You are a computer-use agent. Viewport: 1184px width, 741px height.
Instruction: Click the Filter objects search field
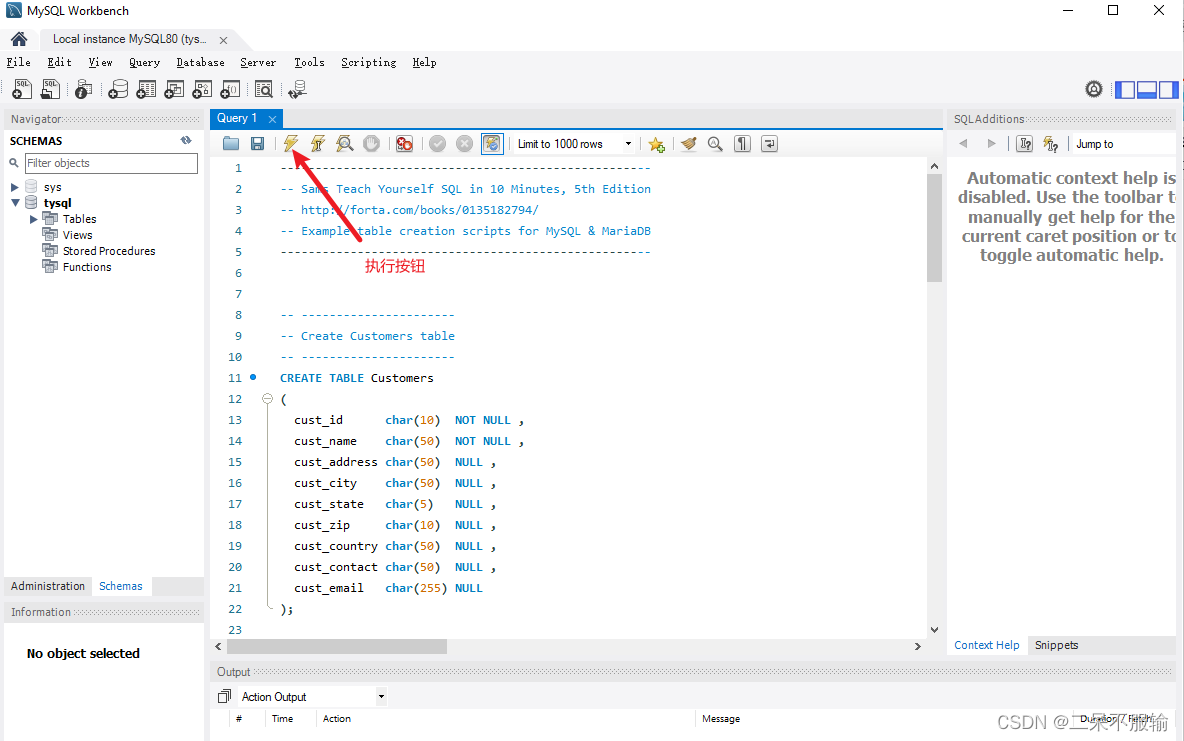pyautogui.click(x=112, y=162)
